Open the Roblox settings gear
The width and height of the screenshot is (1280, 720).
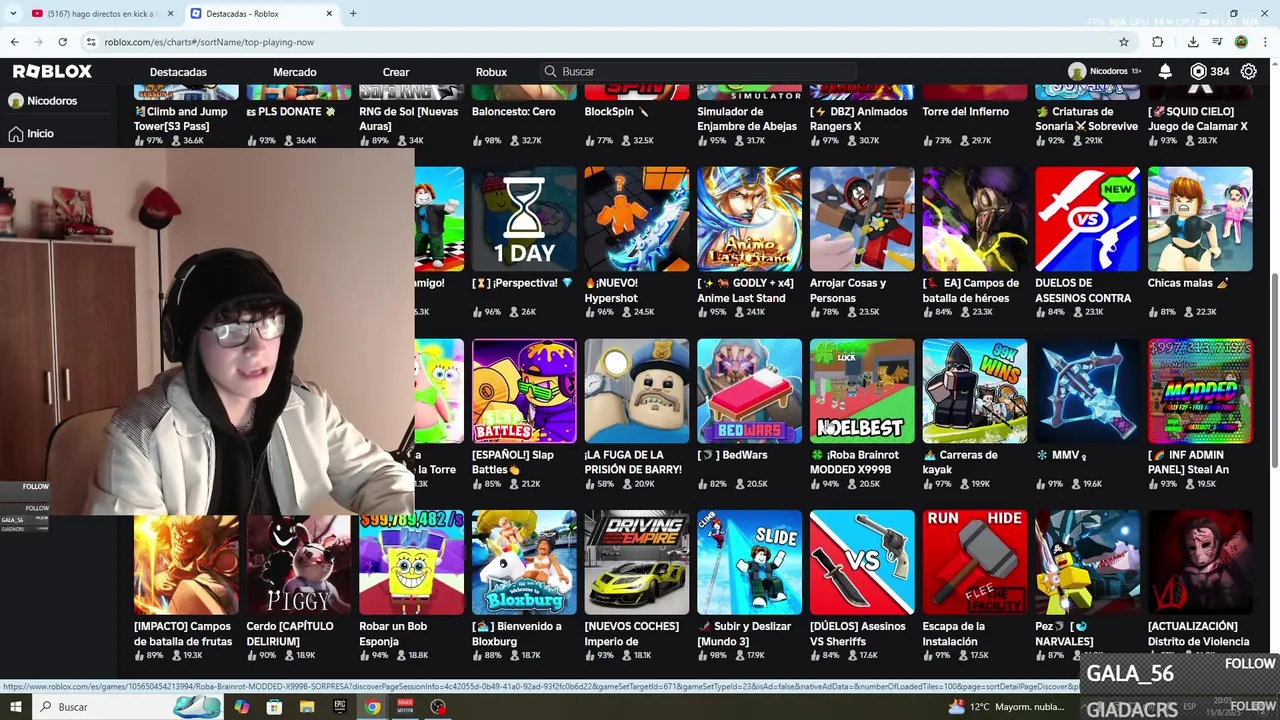1248,72
